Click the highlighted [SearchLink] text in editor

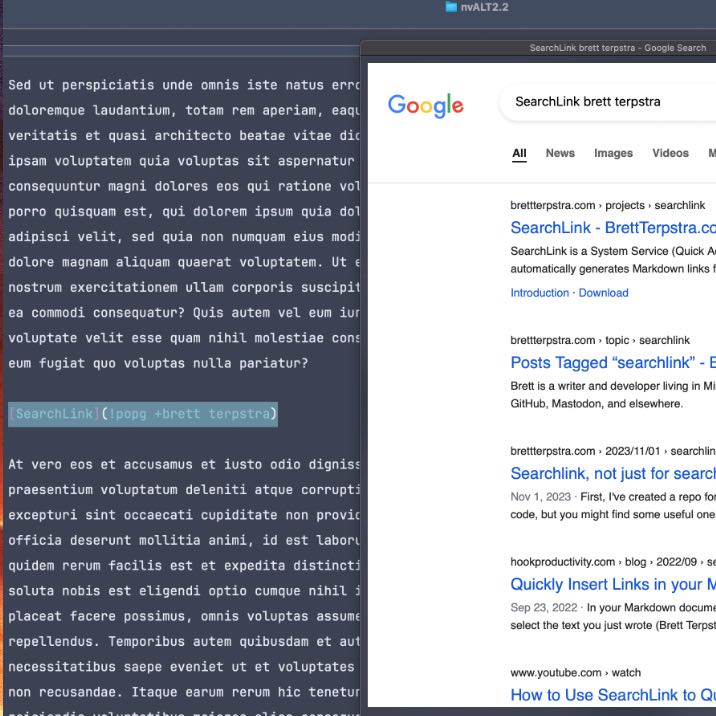(x=52, y=414)
